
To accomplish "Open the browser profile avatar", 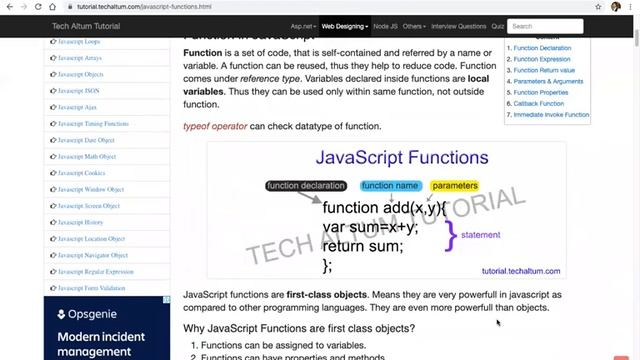I will (616, 7).
